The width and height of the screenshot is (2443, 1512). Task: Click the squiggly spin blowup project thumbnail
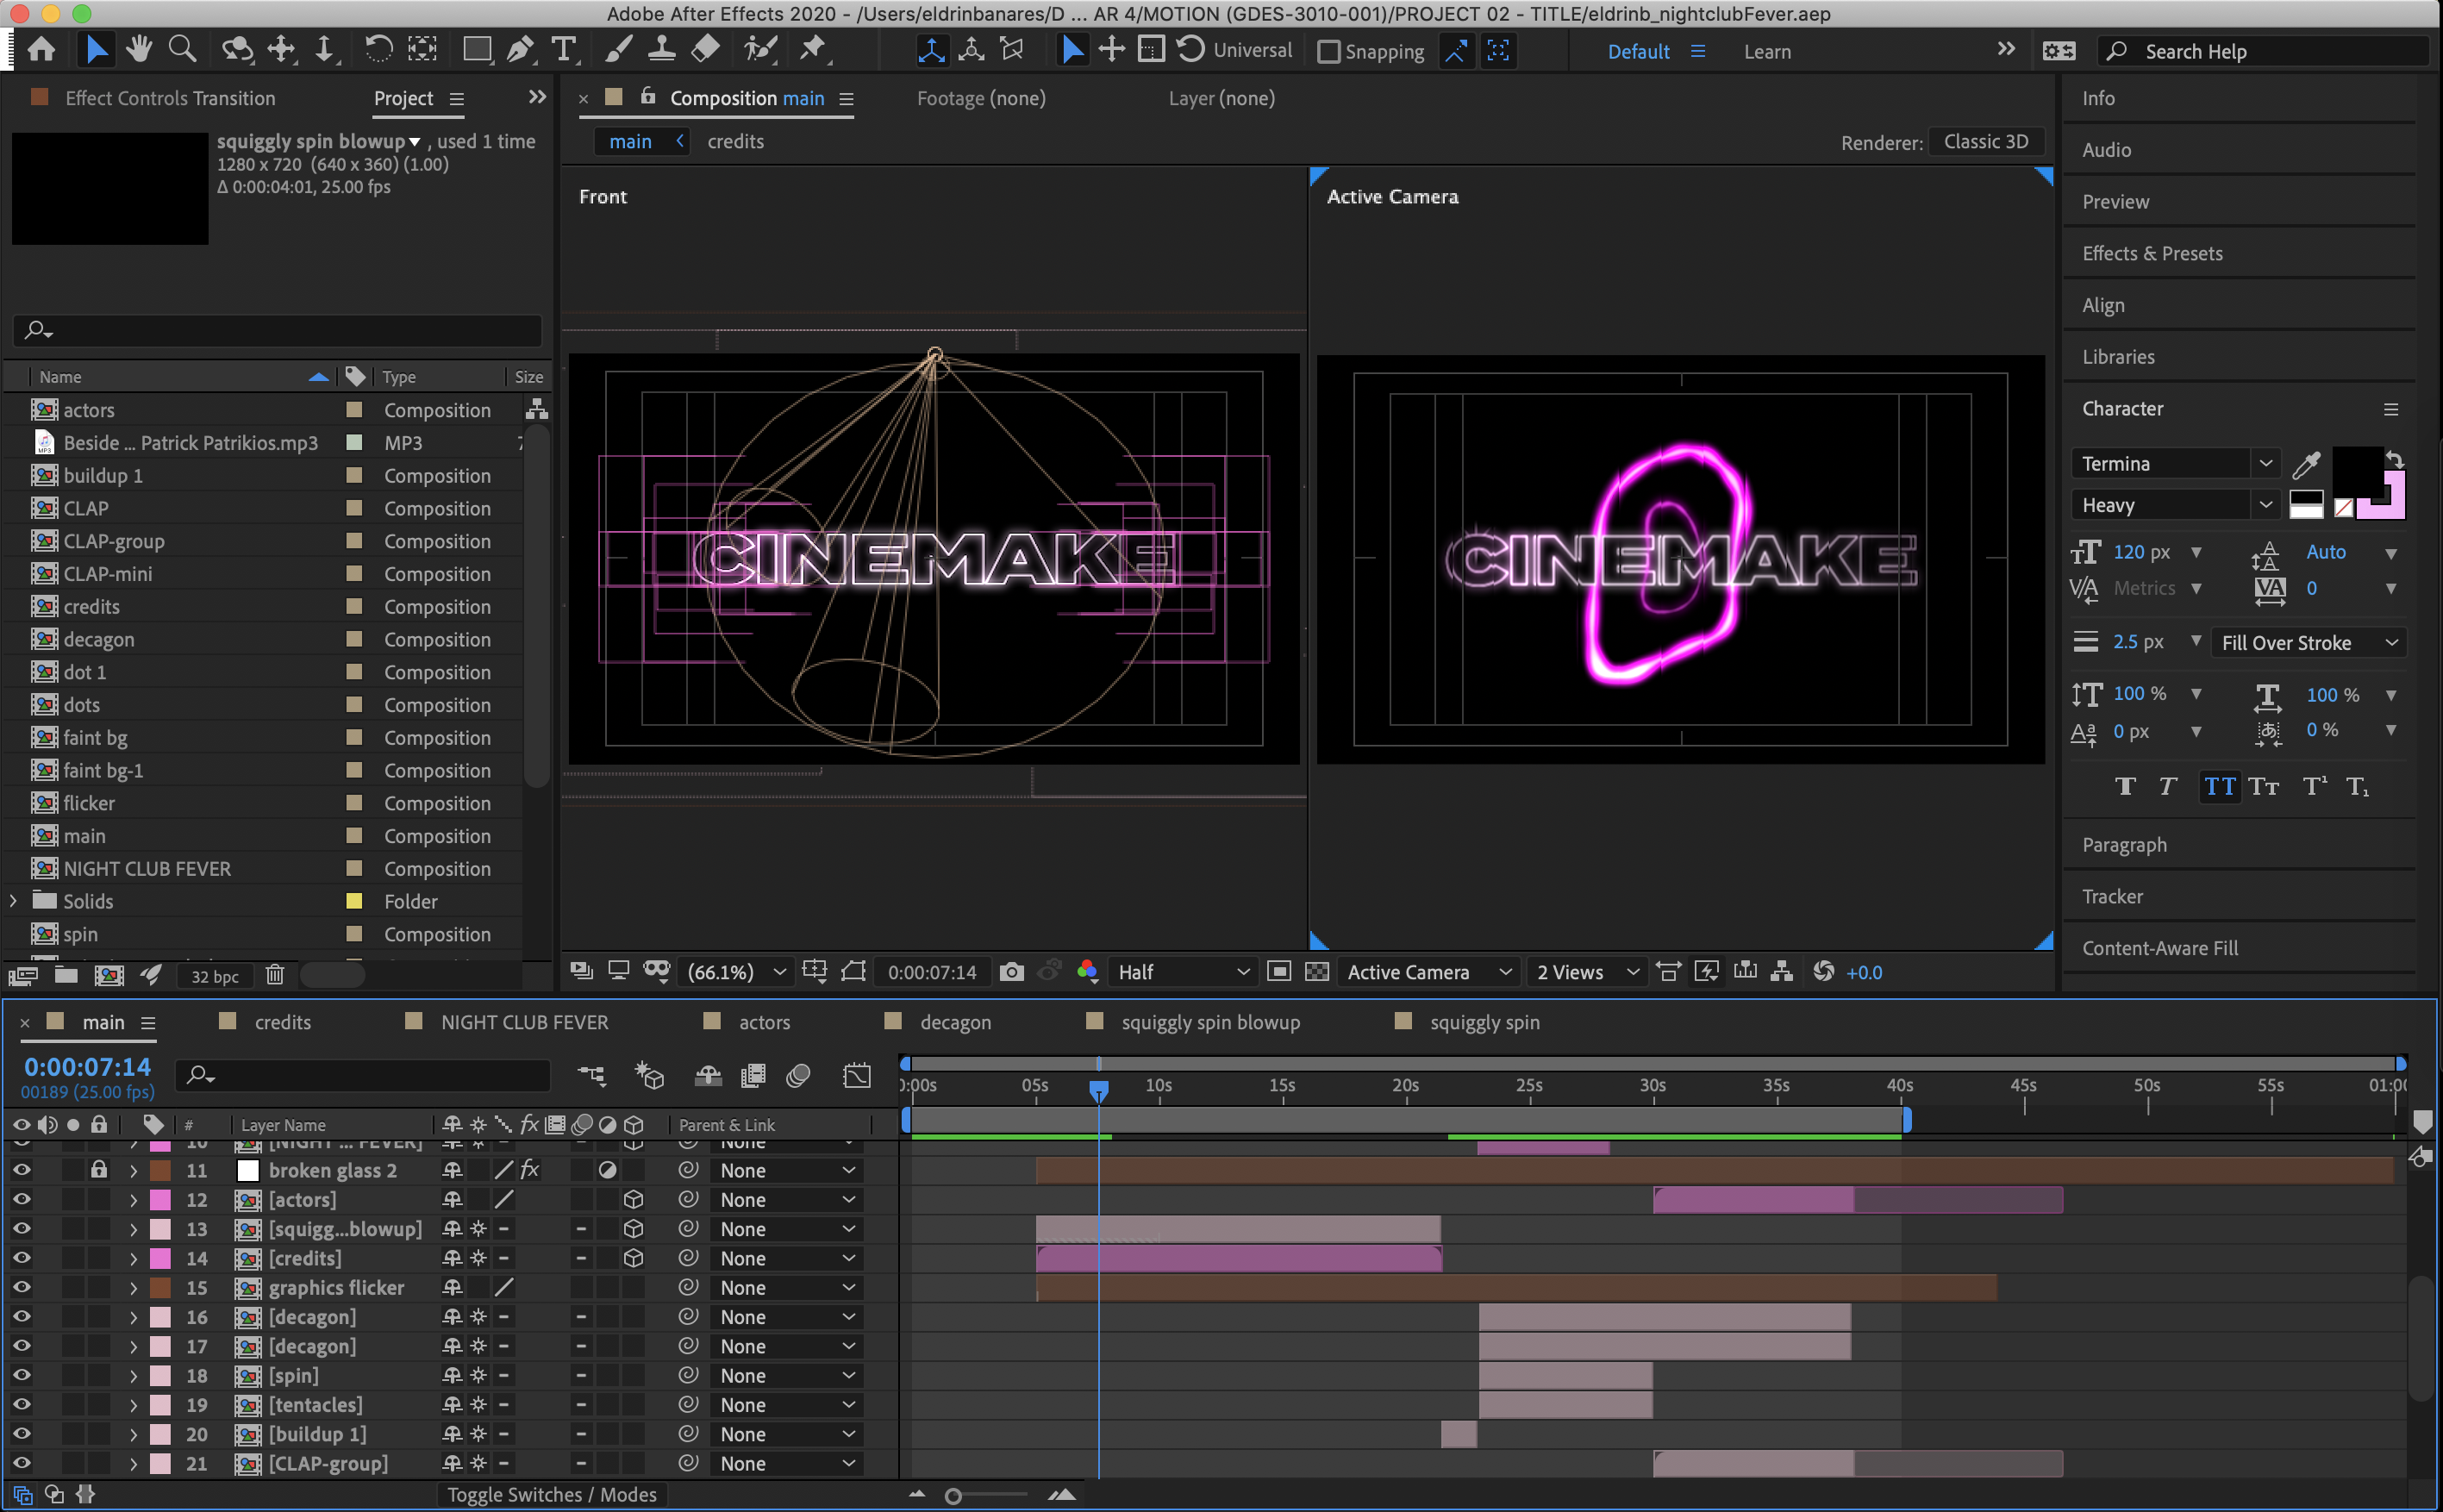click(x=110, y=188)
